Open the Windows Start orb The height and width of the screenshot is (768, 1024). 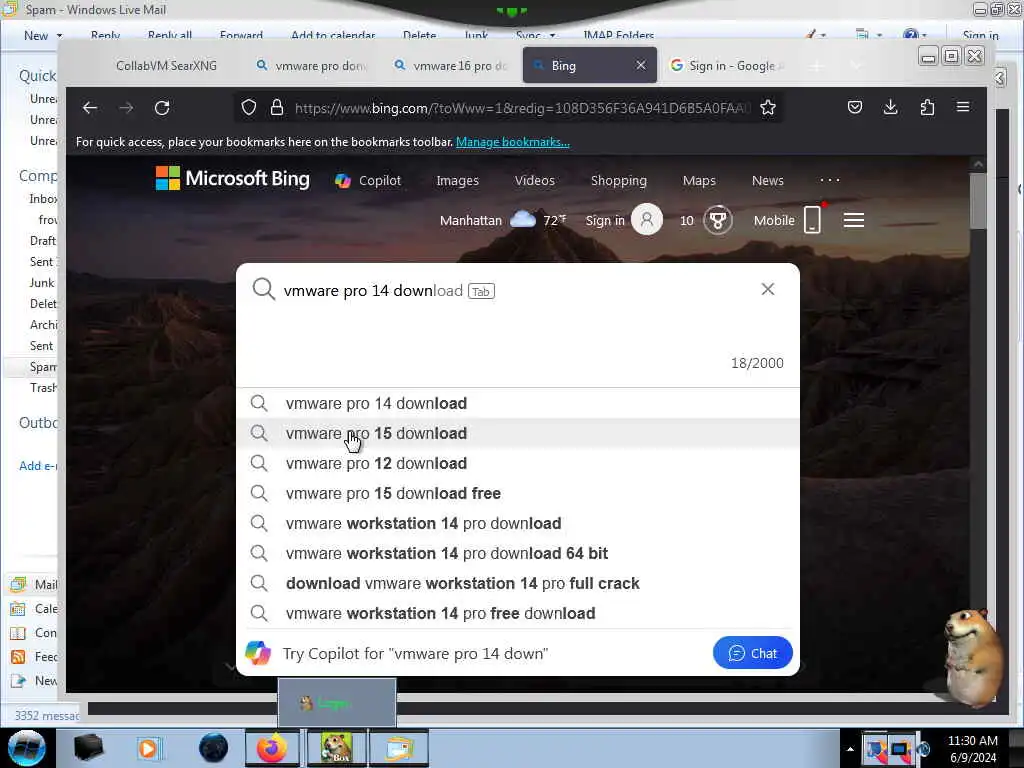pos(27,748)
